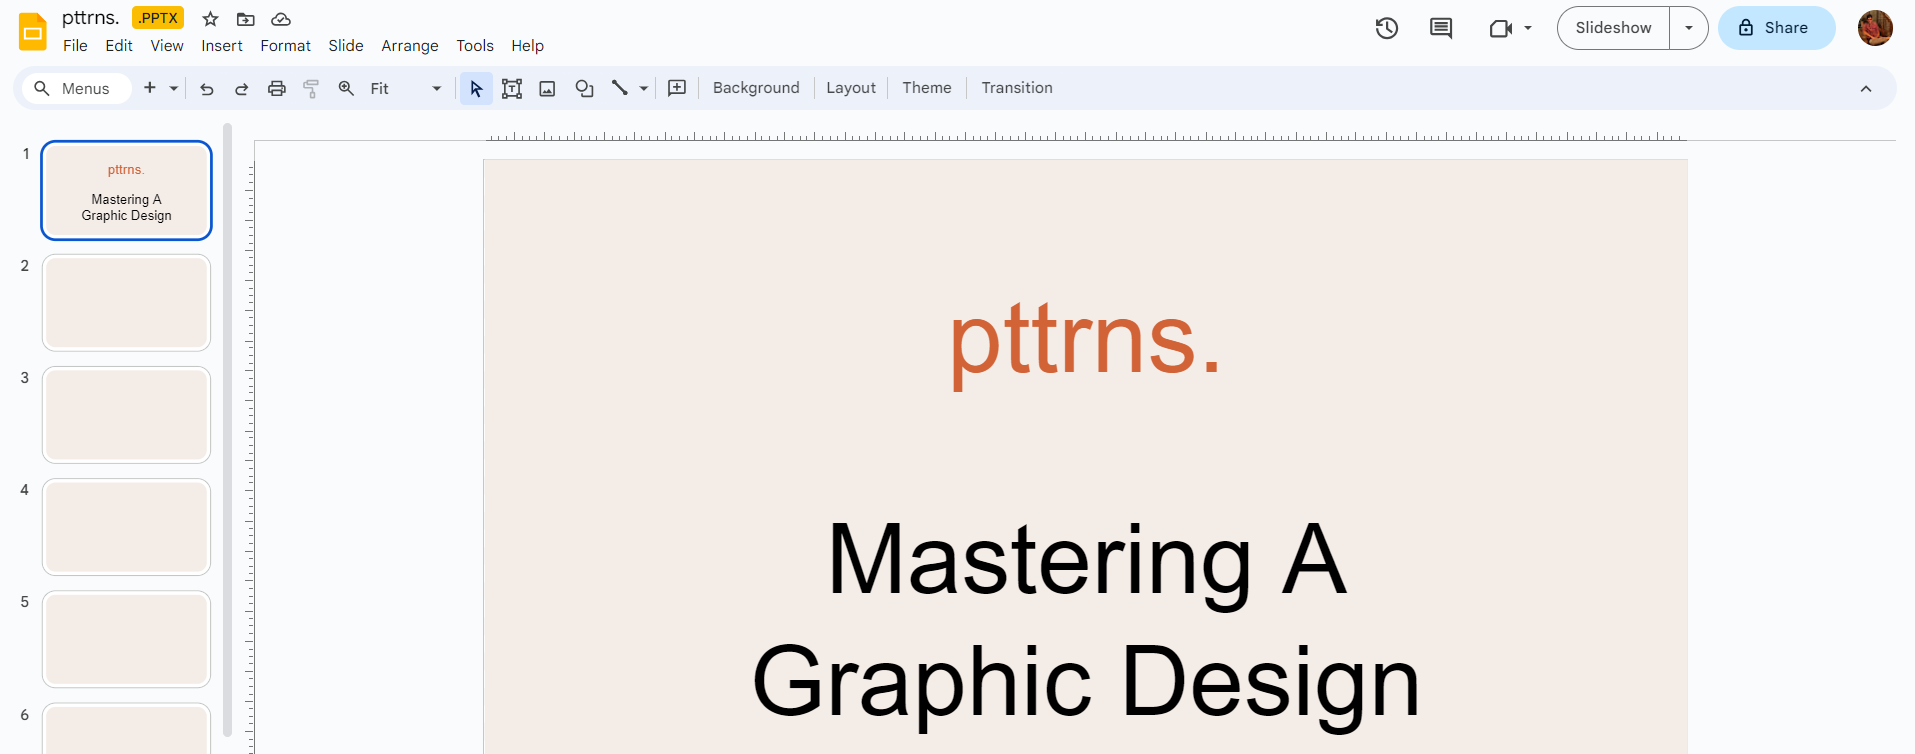Star the pttrns. presentation
Image resolution: width=1915 pixels, height=754 pixels.
click(210, 19)
